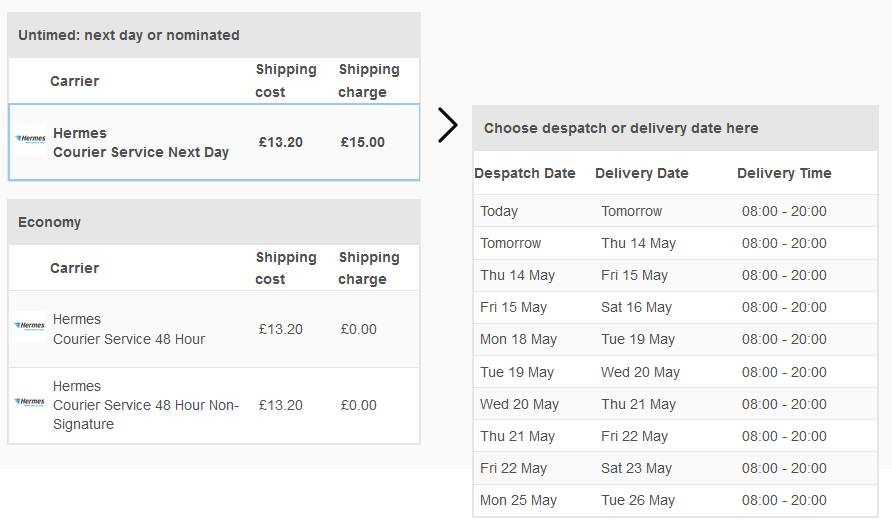This screenshot has width=892, height=530.
Task: Pick despatch Wed 20 May row
Action: (x=675, y=404)
